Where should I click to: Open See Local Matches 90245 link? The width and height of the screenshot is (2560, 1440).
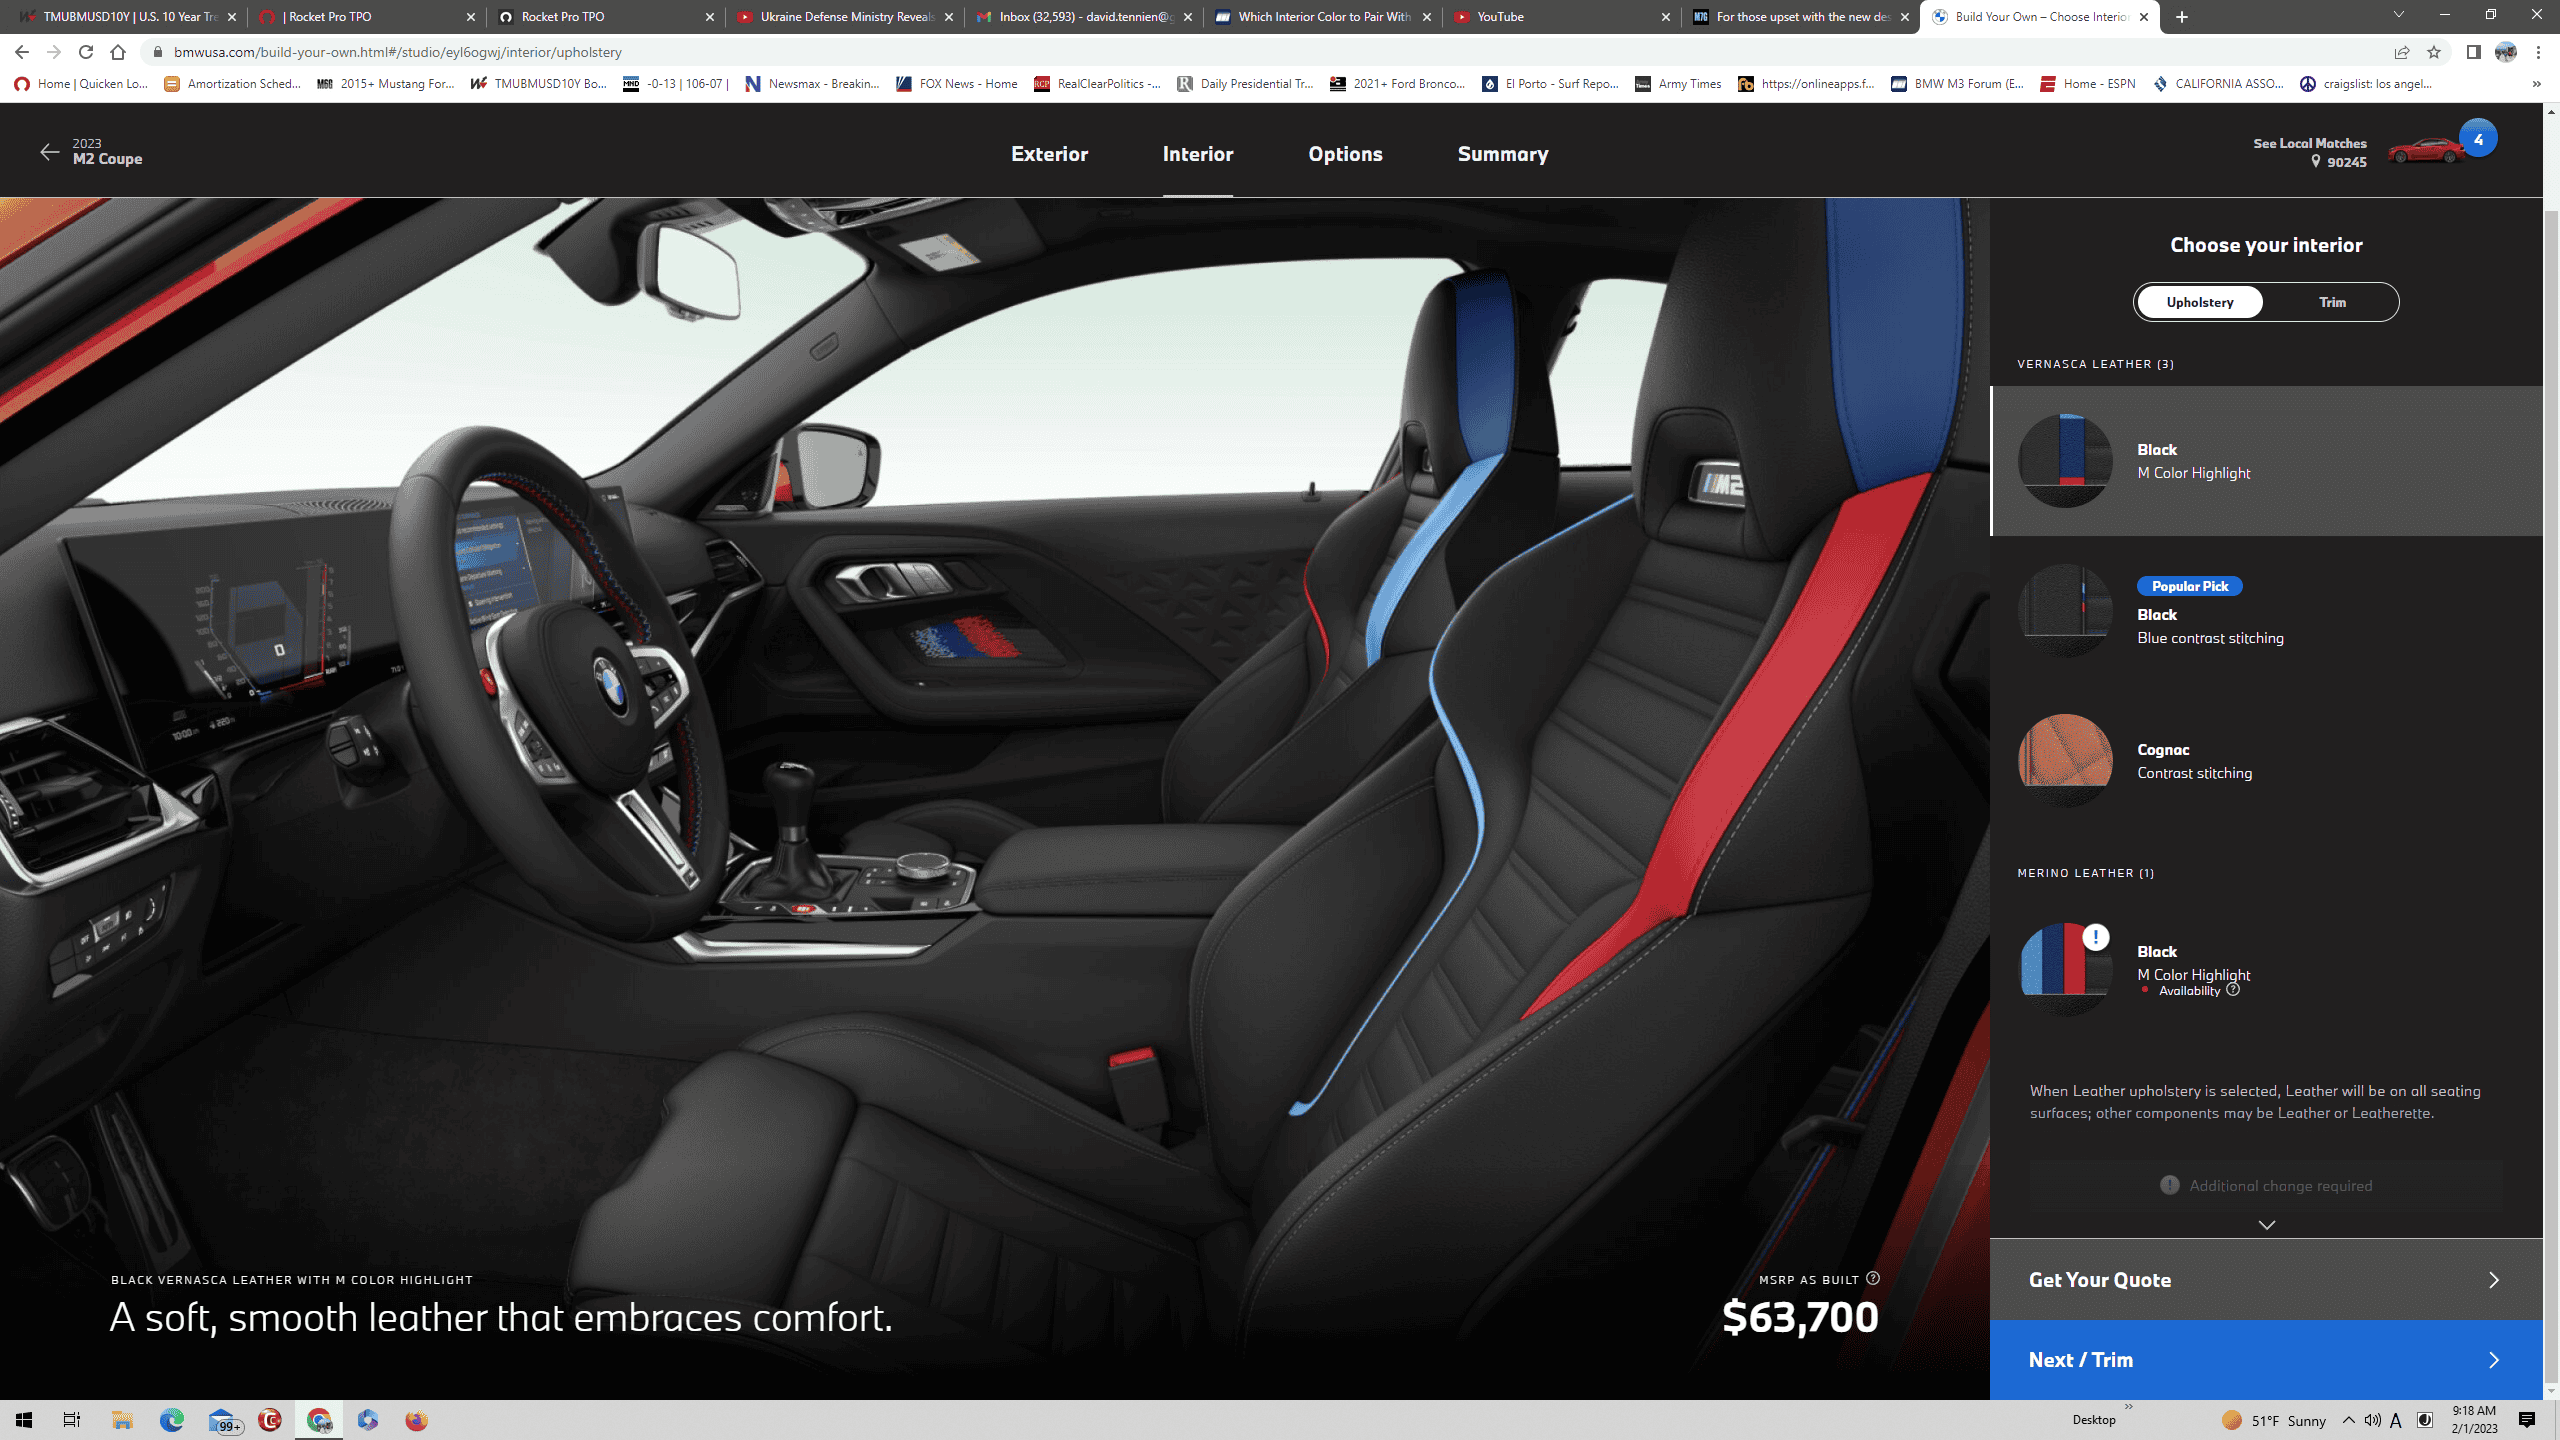2309,152
